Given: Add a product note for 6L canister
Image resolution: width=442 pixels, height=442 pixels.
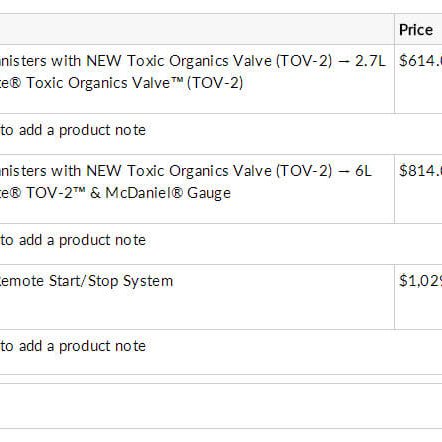Looking at the screenshot, I should (x=73, y=240).
